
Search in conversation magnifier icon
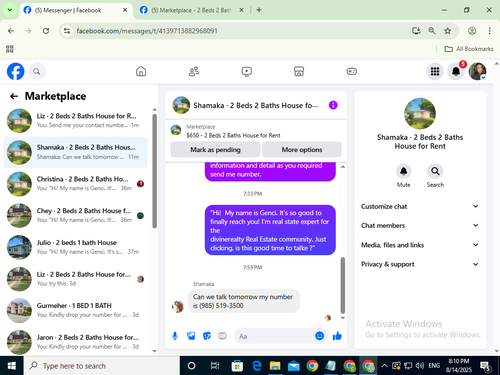[x=435, y=171]
